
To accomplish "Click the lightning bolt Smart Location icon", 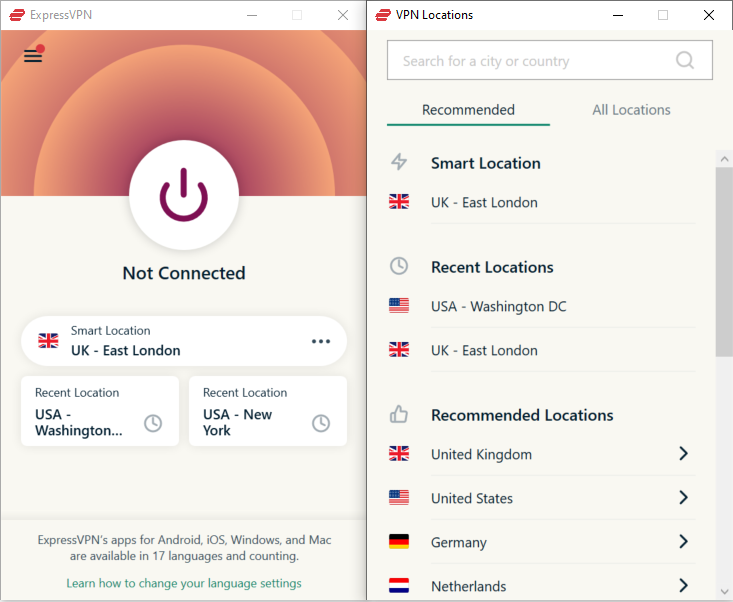I will tap(399, 162).
